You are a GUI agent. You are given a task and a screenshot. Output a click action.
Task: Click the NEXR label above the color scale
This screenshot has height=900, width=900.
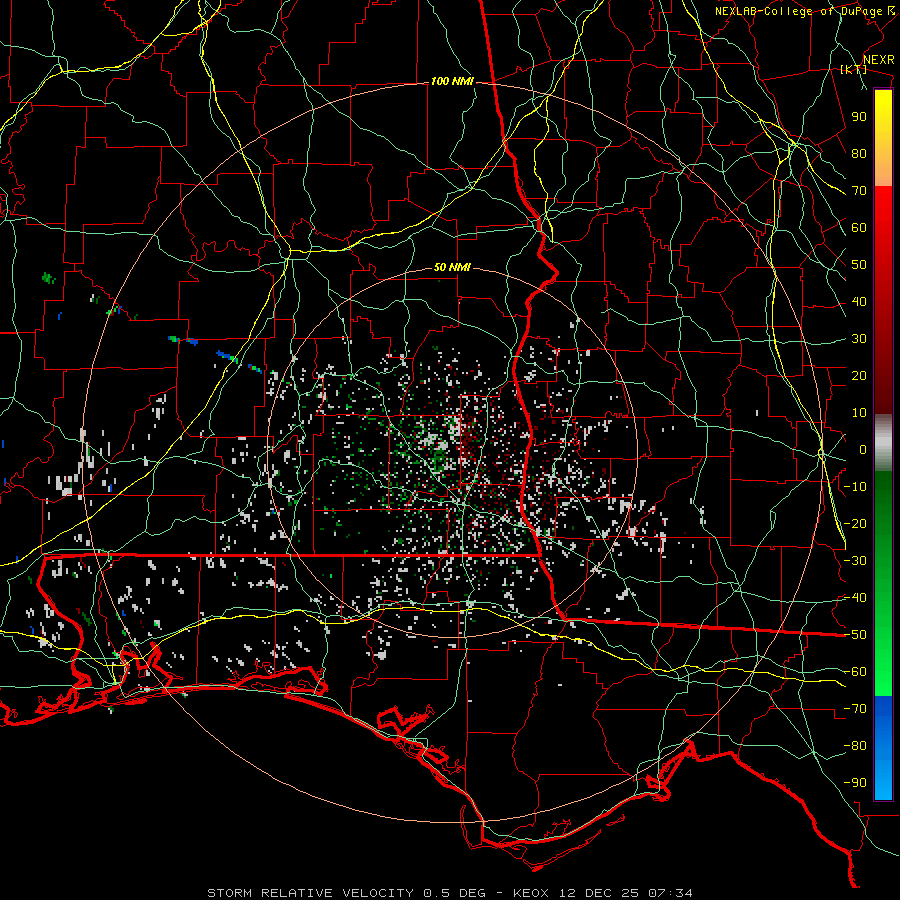[878, 60]
